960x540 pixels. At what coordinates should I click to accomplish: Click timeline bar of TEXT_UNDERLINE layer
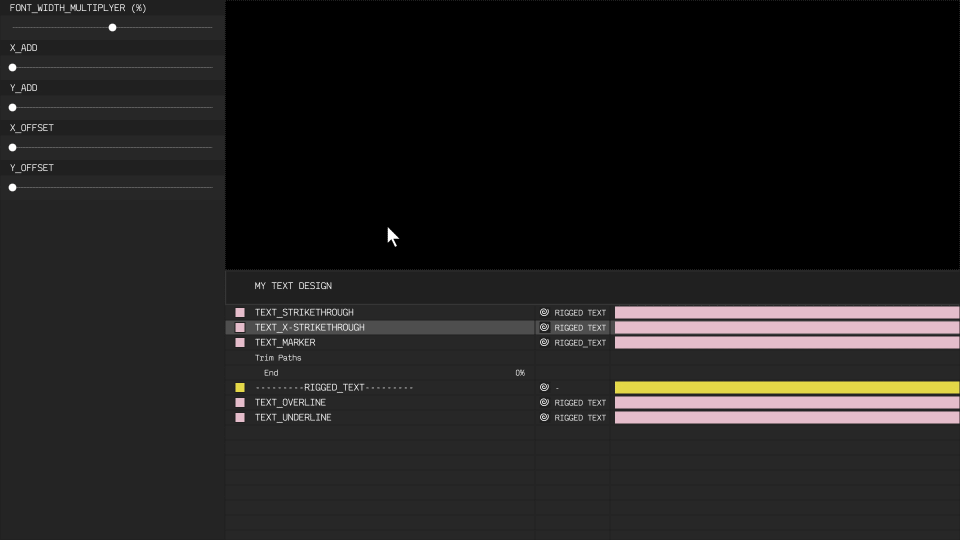tap(787, 418)
